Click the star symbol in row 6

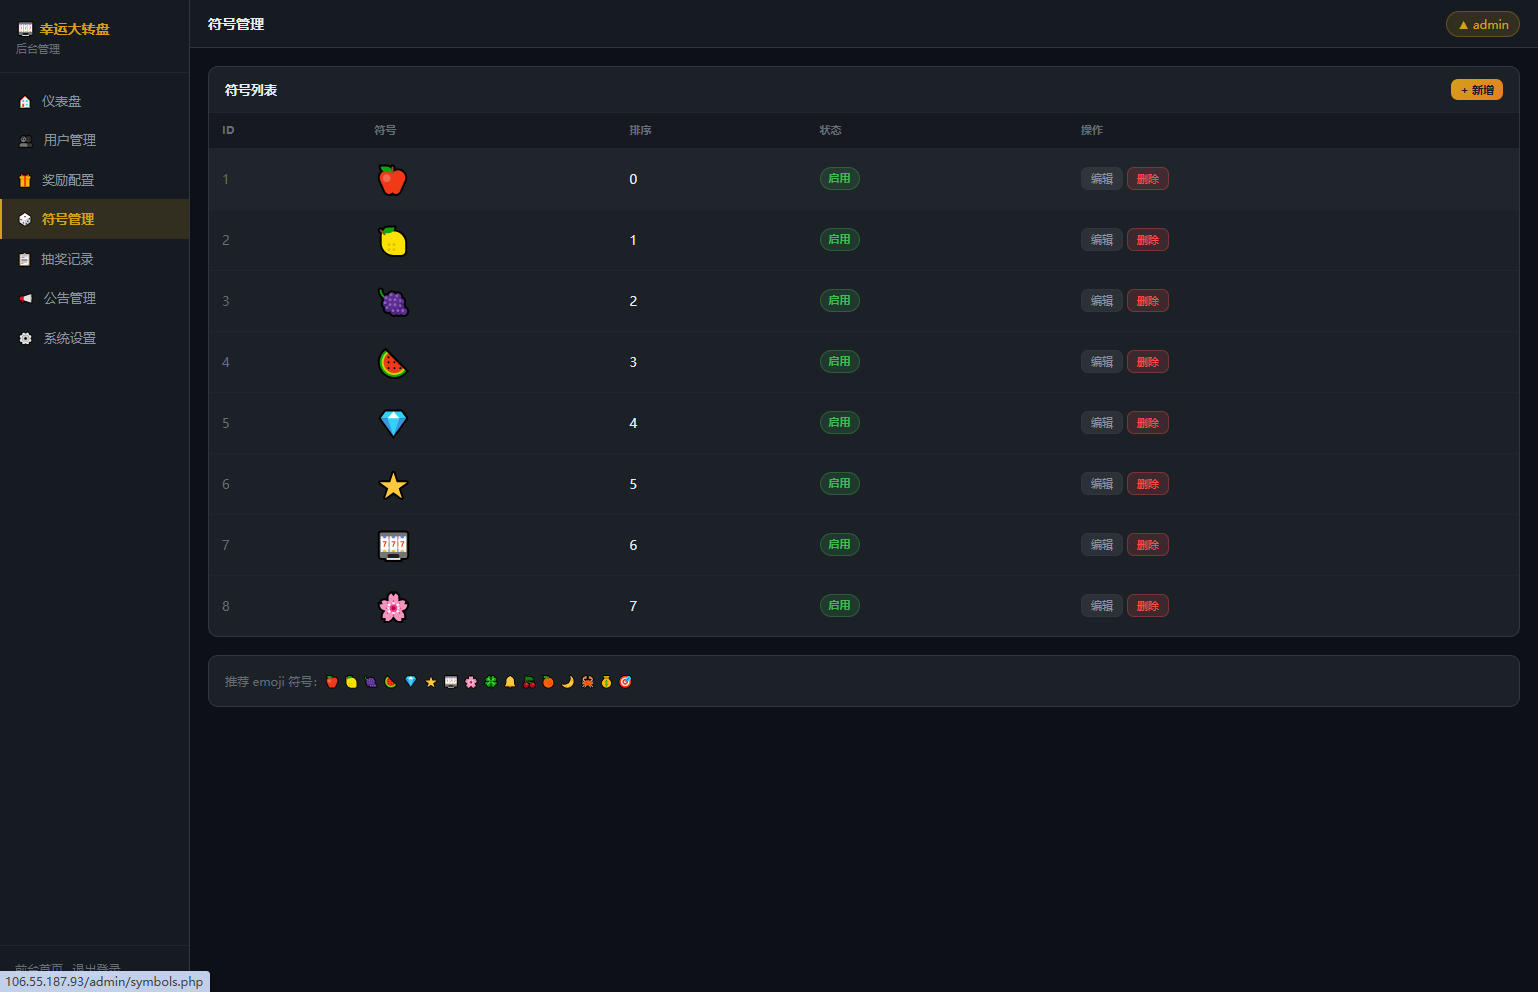point(393,485)
